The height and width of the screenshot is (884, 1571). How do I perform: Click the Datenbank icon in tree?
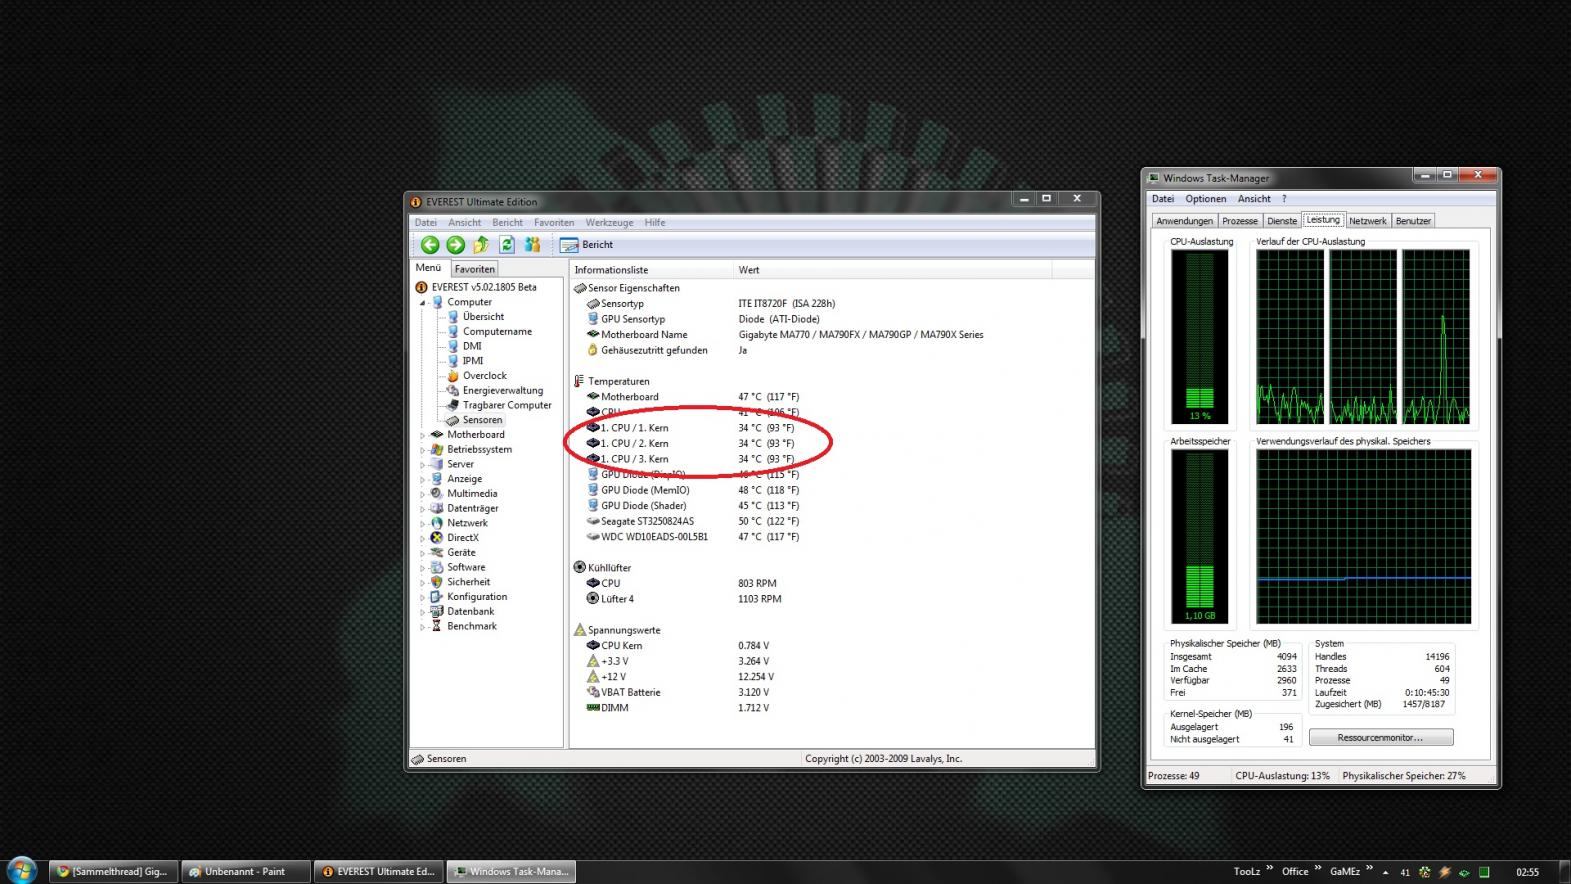point(437,612)
